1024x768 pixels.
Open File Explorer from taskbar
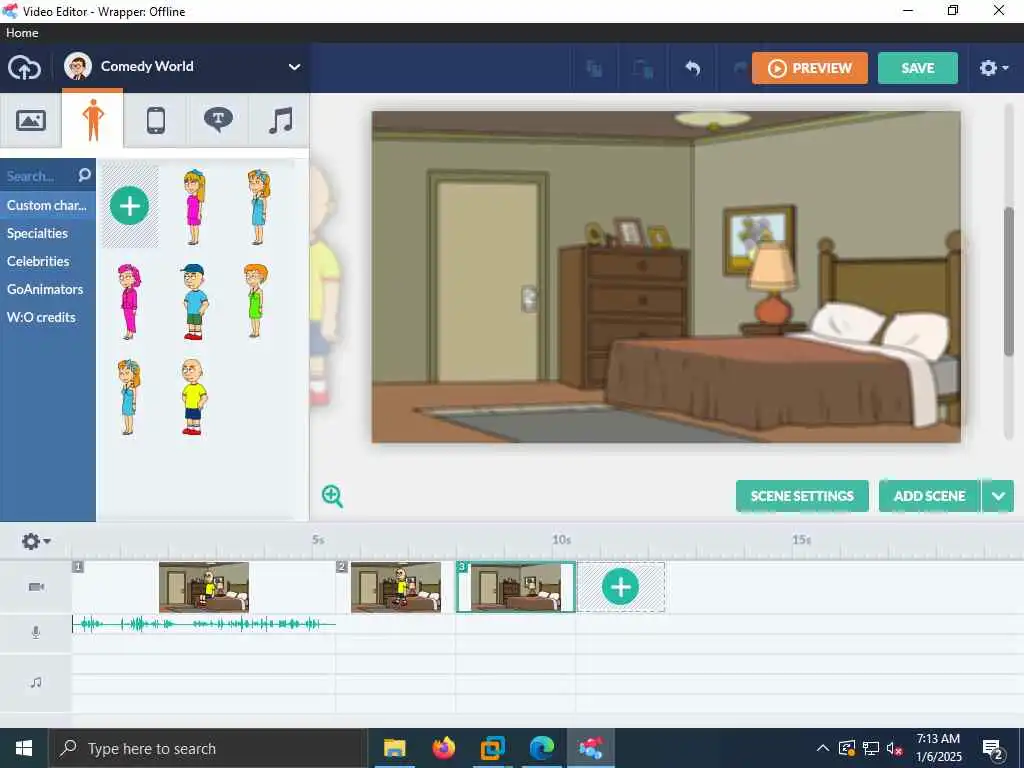coord(394,748)
